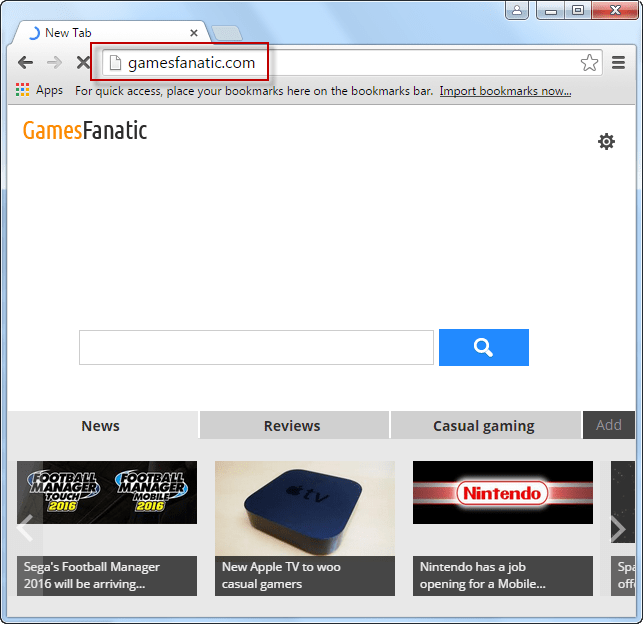Switch to the Reviews tab
The image size is (643, 624).
coord(292,426)
